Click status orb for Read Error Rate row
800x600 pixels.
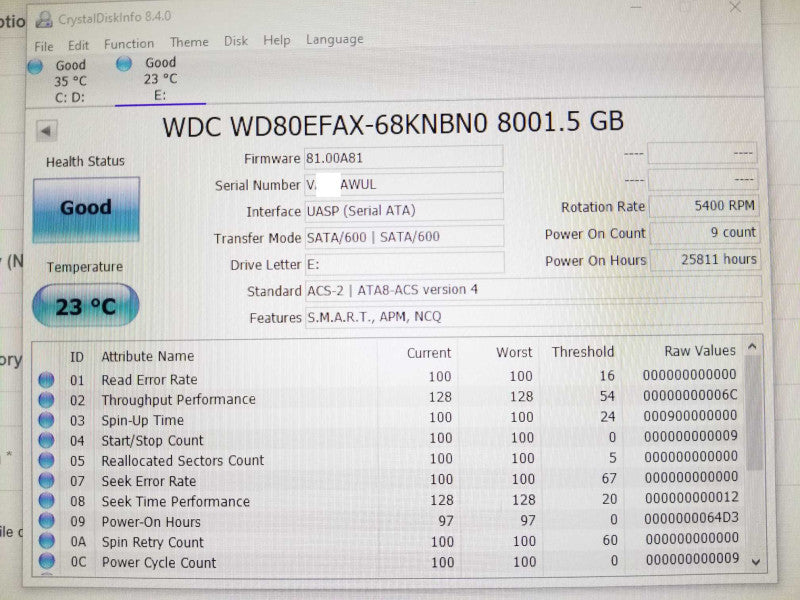click(x=46, y=380)
